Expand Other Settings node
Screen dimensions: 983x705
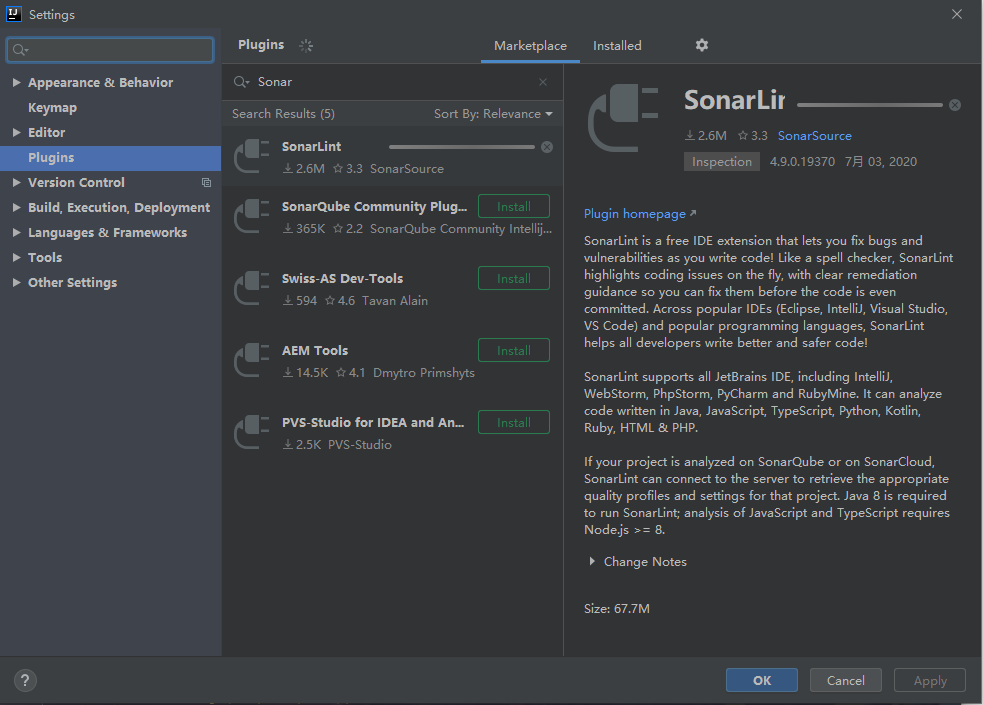17,283
